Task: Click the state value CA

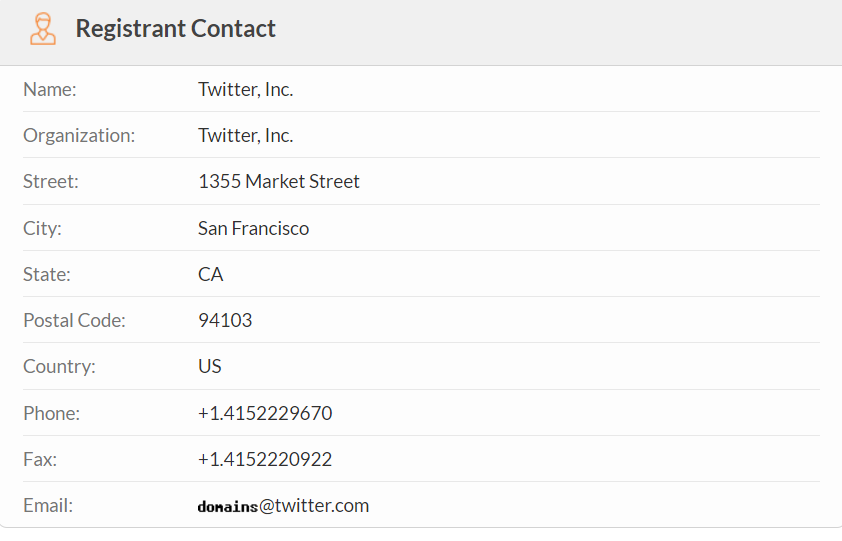Action: (x=210, y=274)
